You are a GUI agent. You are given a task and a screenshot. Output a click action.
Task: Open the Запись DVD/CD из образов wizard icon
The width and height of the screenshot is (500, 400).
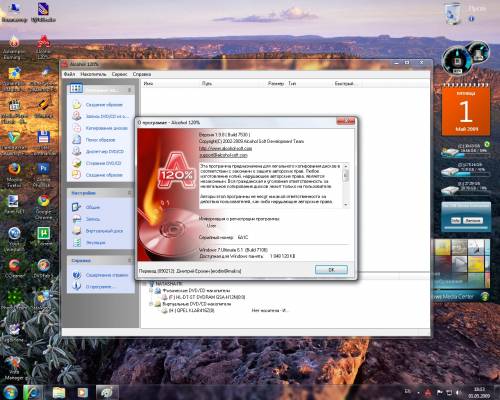(77, 116)
